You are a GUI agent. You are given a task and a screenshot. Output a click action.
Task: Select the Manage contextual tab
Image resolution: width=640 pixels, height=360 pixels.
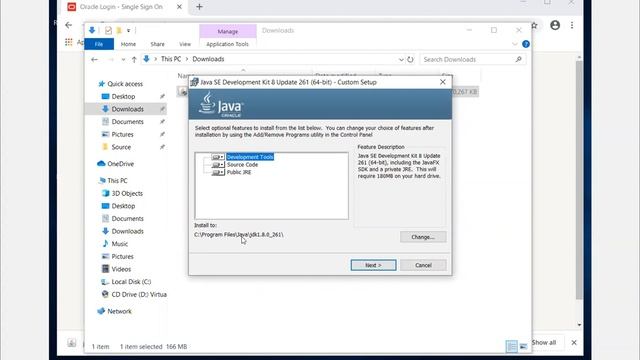coord(228,31)
